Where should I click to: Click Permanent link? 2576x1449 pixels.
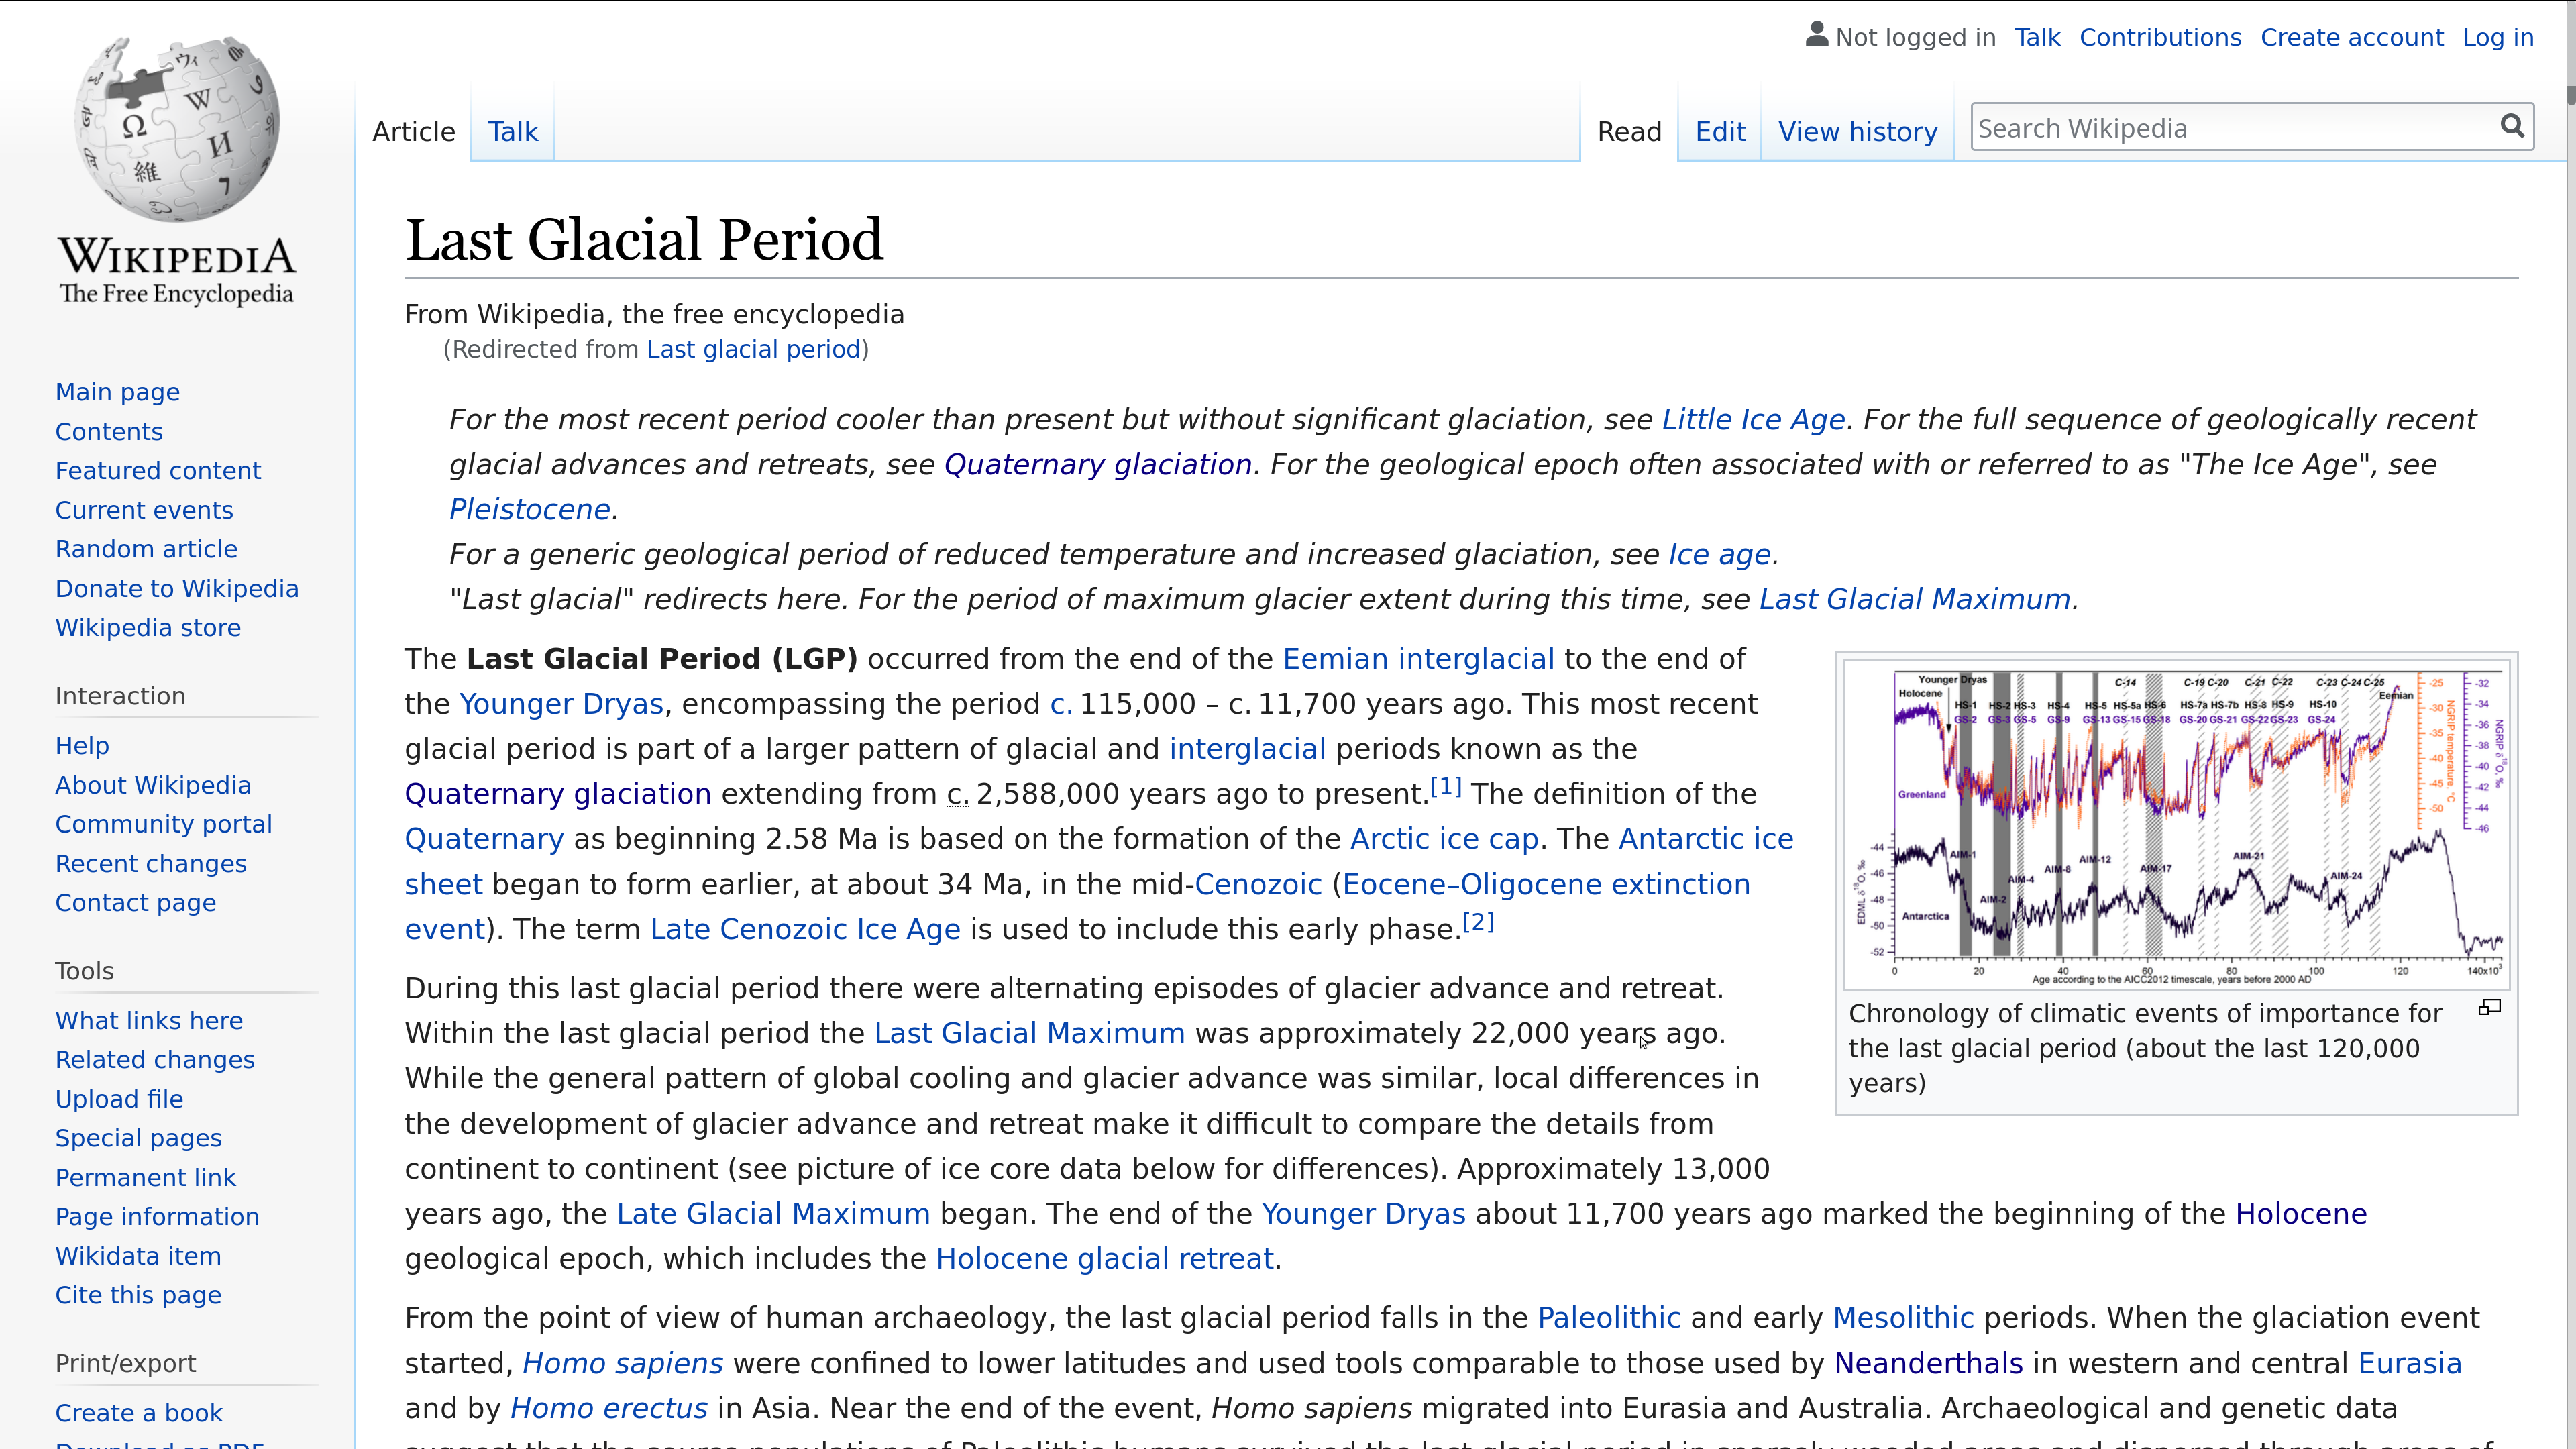(146, 1177)
